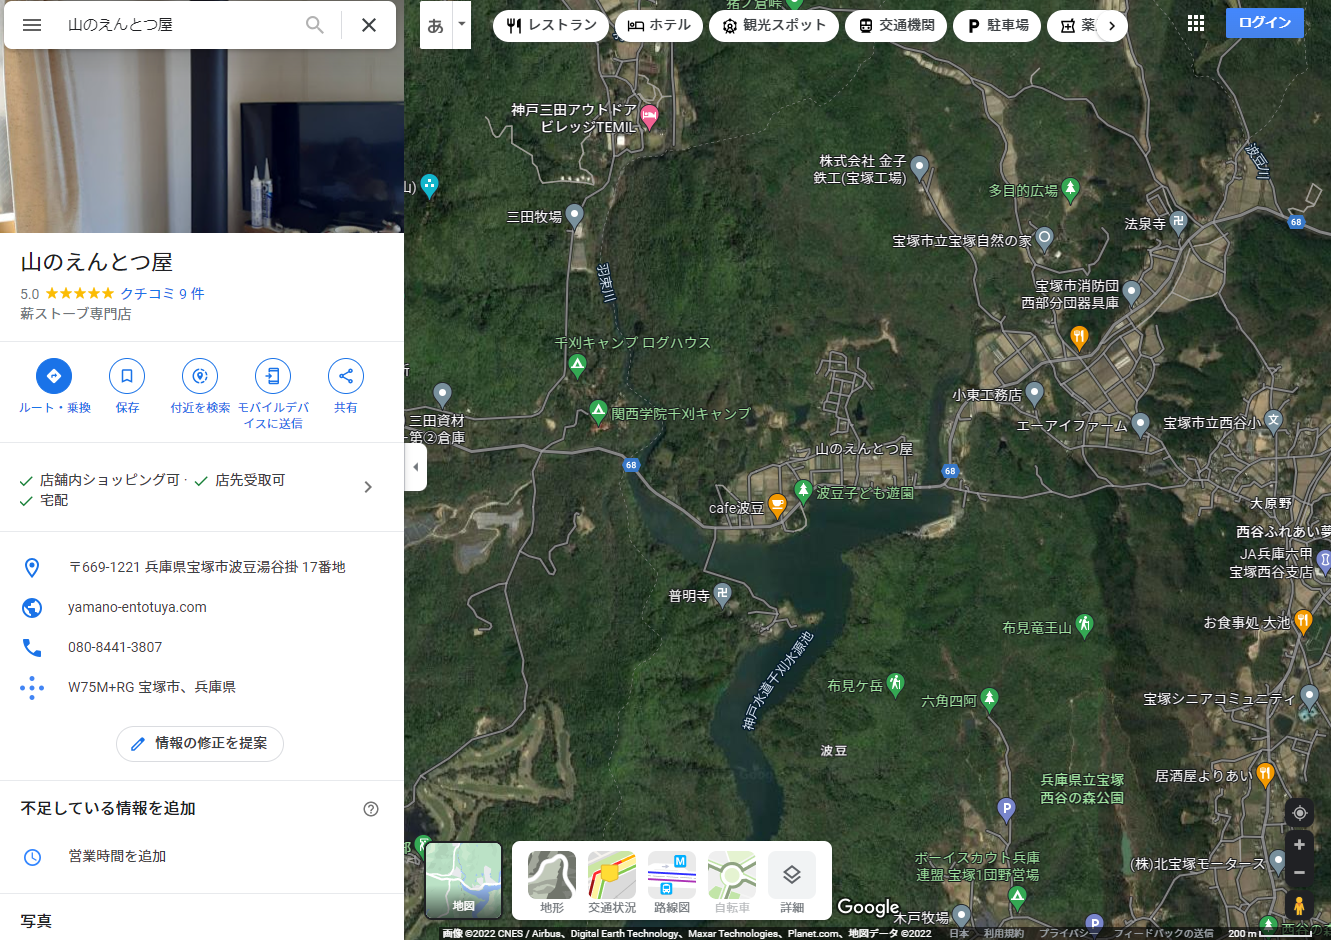Screen dimensions: 1331x940
Task: Click the Share icon
Action: click(346, 376)
